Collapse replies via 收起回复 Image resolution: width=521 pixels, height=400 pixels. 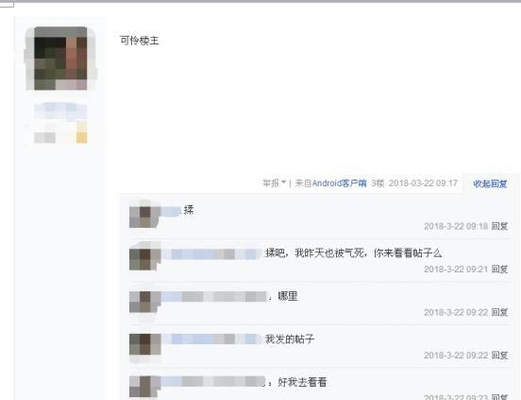pos(490,184)
